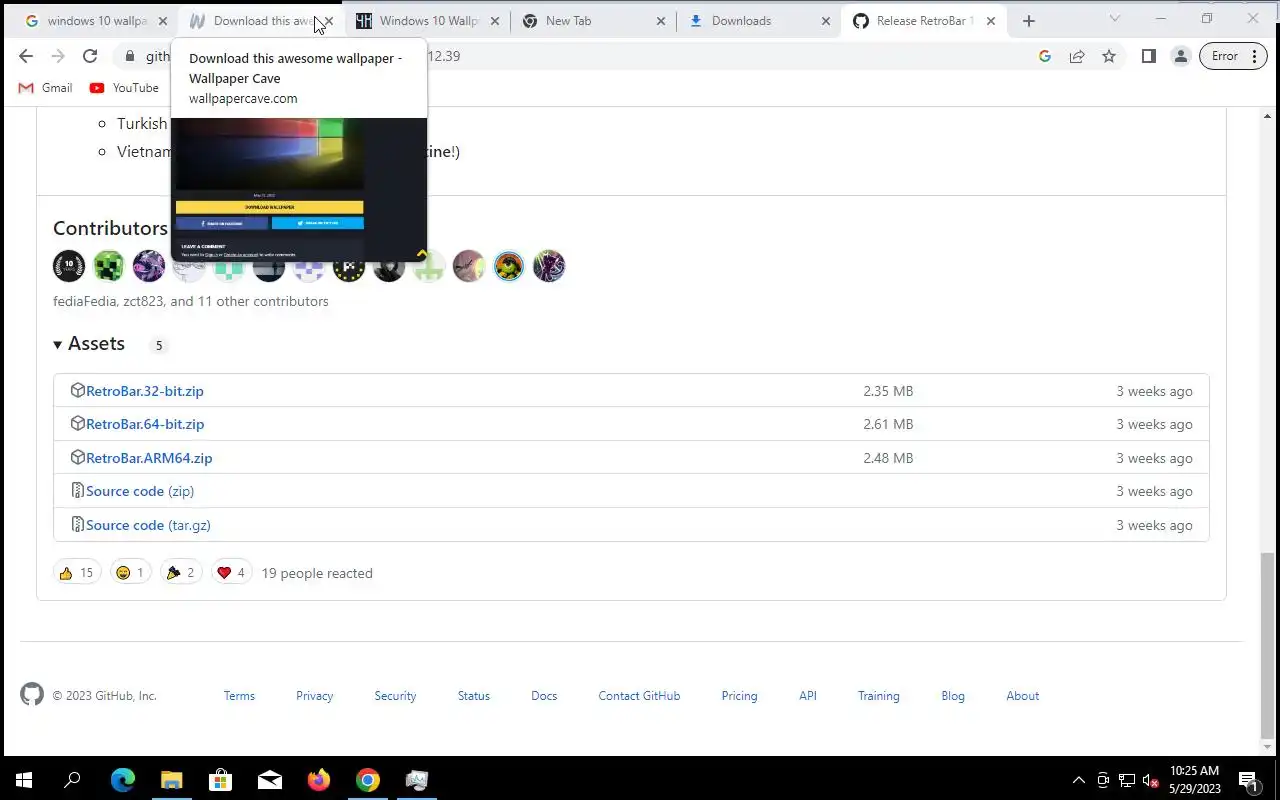Open the Error update menu button

click(x=1234, y=56)
